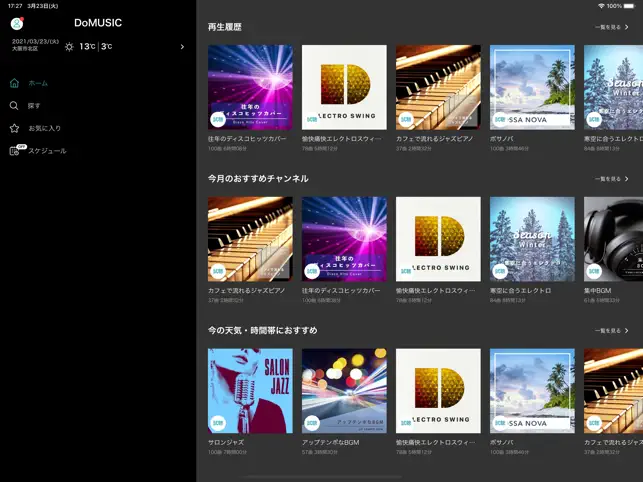643x482 pixels.
Task: Click the favorites star icon
Action: tap(14, 128)
